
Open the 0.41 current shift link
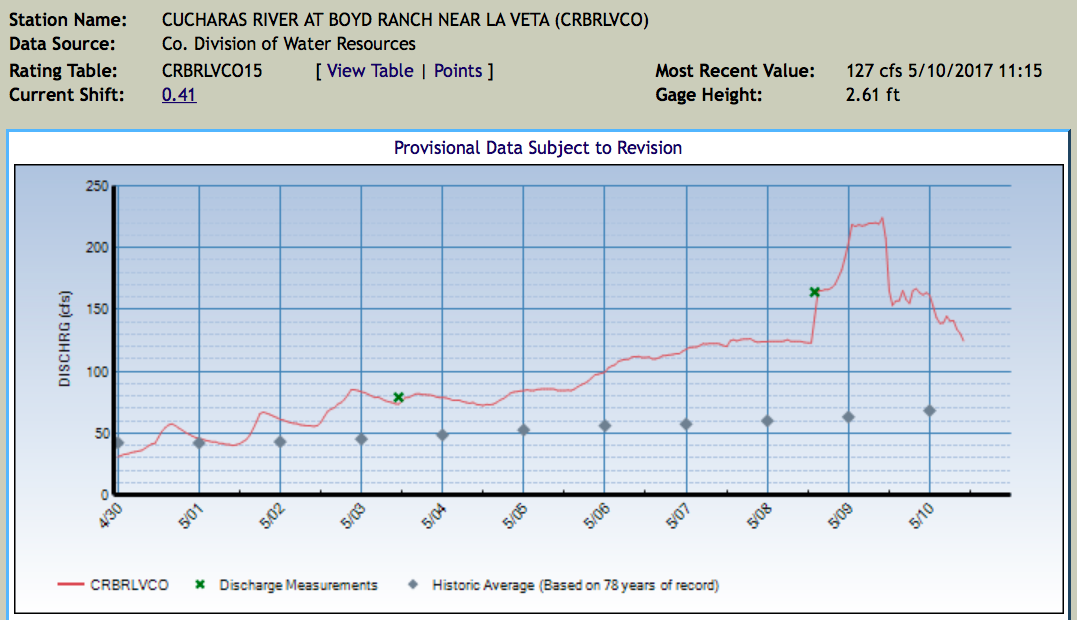pyautogui.click(x=179, y=96)
